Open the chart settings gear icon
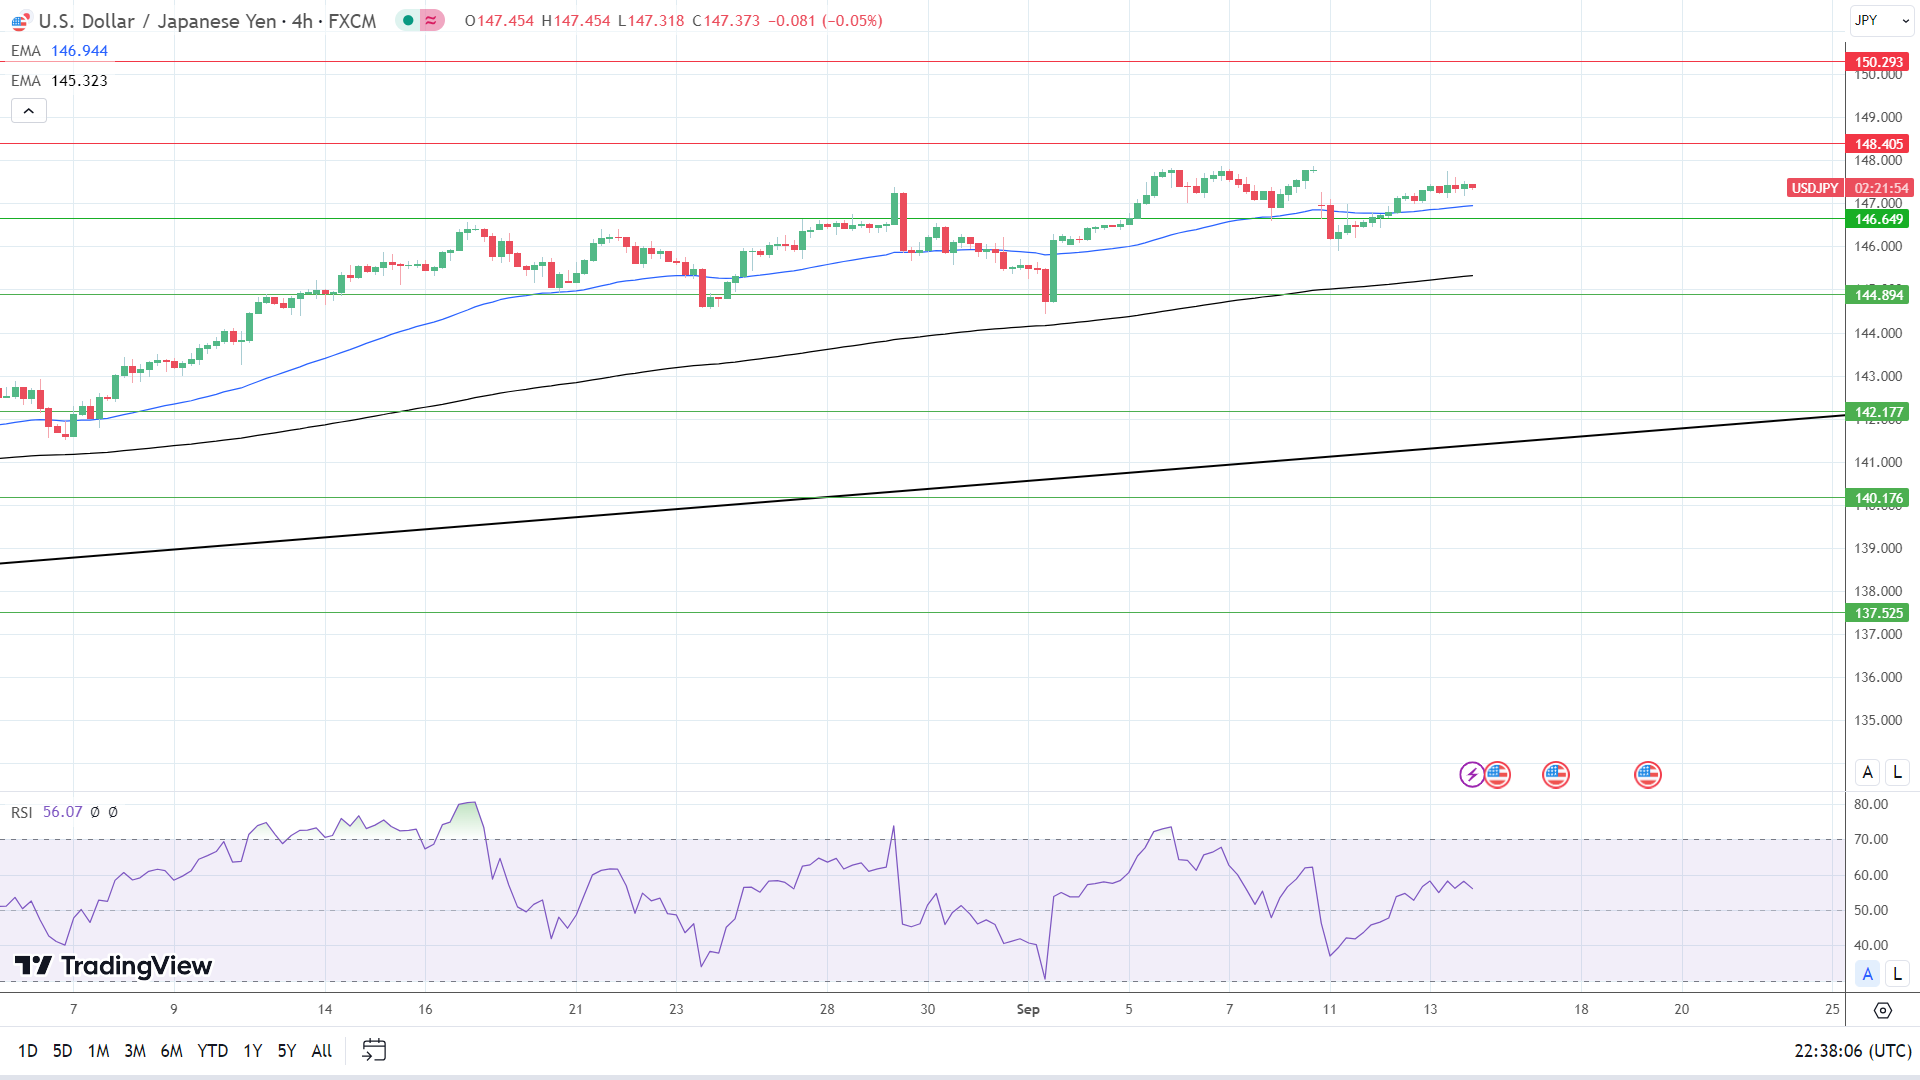Screen dimensions: 1920x1080 click(1882, 1010)
